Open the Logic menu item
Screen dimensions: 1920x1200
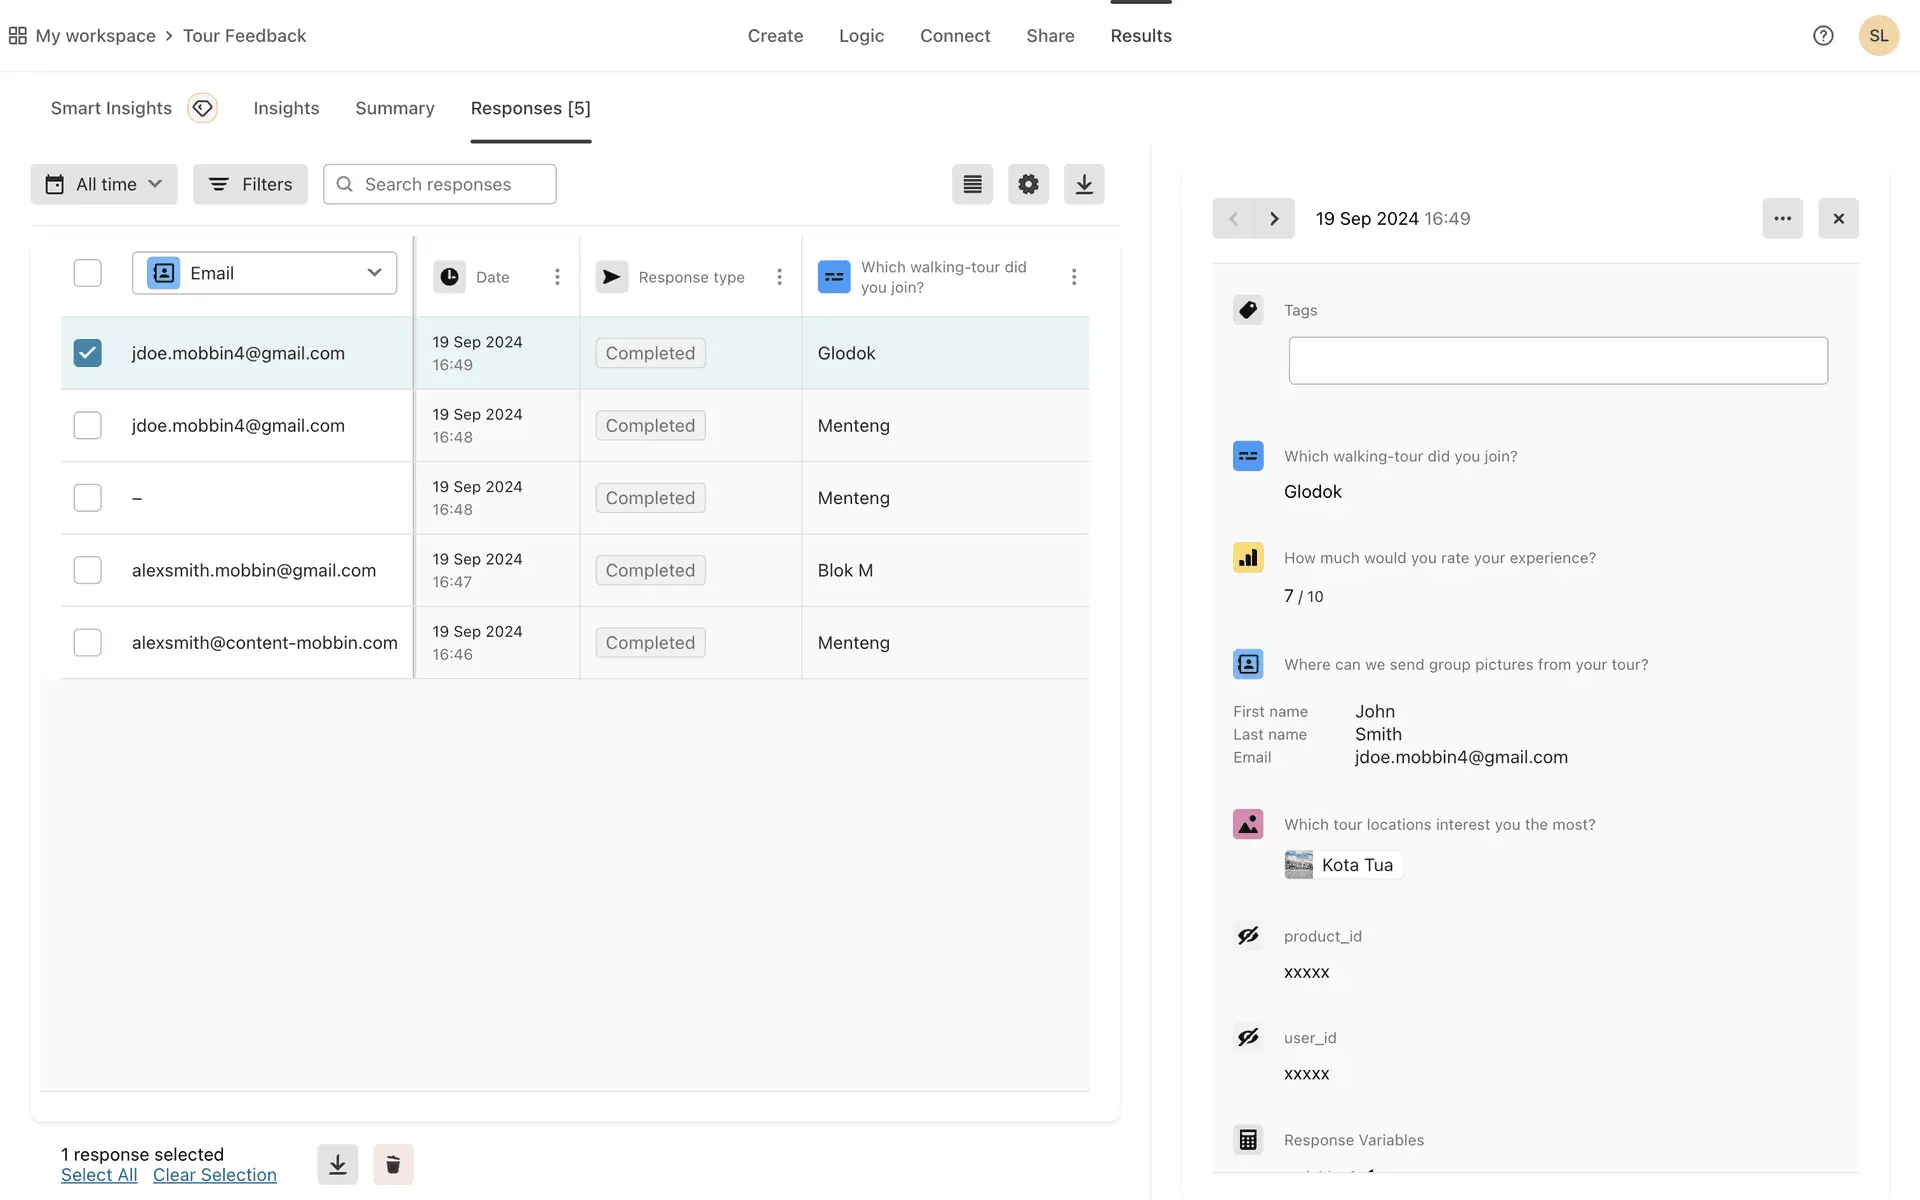pyautogui.click(x=861, y=36)
